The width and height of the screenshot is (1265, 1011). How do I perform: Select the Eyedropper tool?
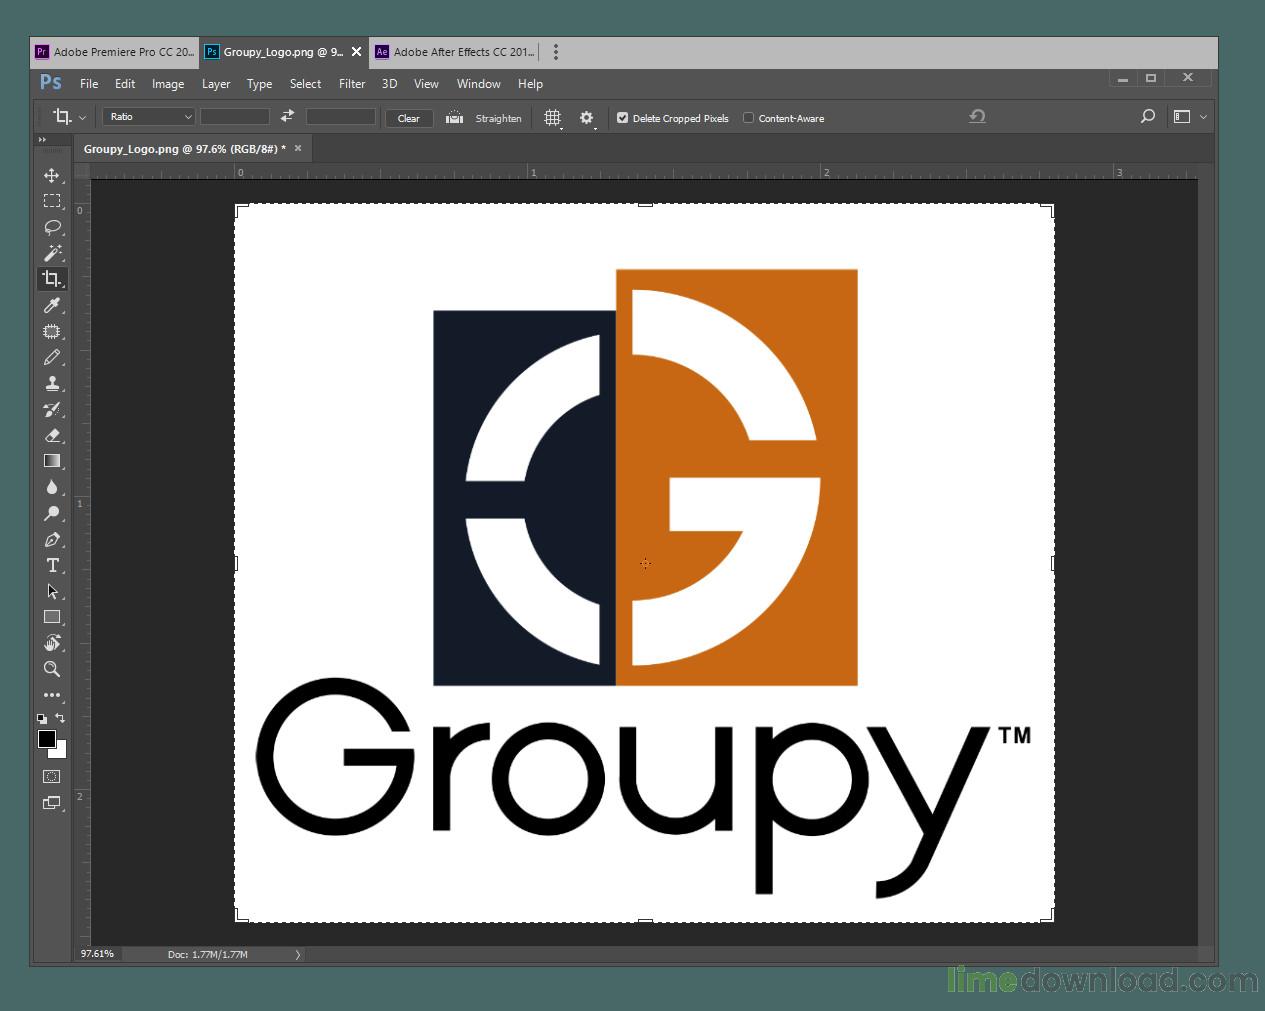pyautogui.click(x=52, y=305)
